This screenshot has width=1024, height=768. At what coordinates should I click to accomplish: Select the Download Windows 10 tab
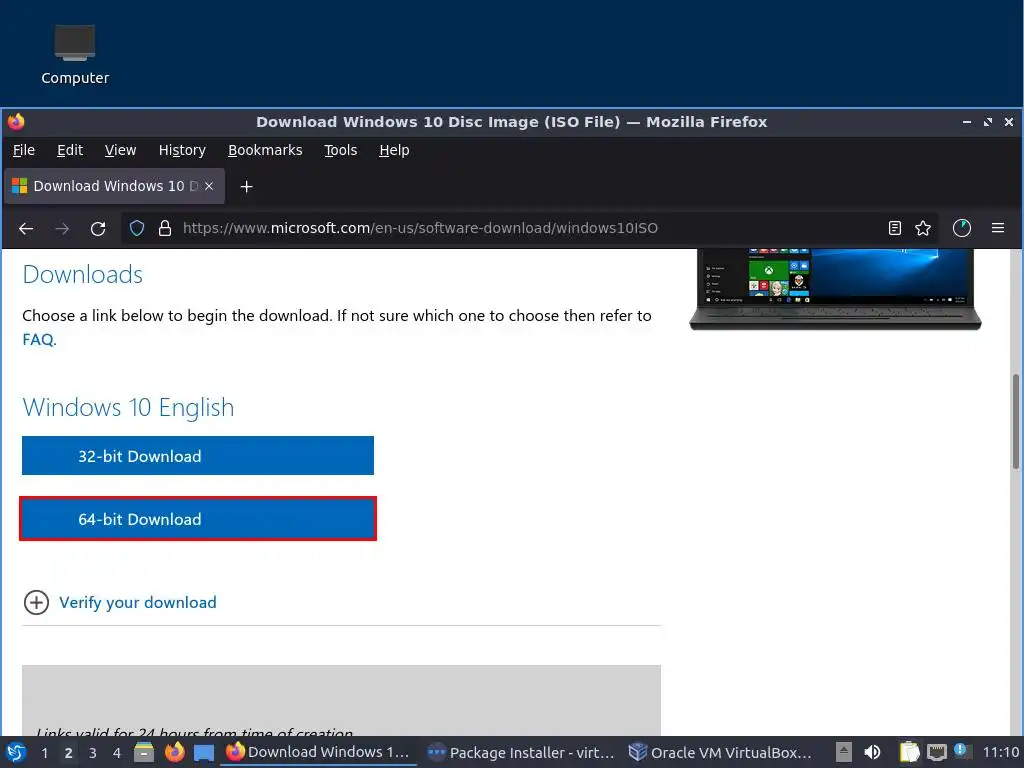click(x=115, y=186)
